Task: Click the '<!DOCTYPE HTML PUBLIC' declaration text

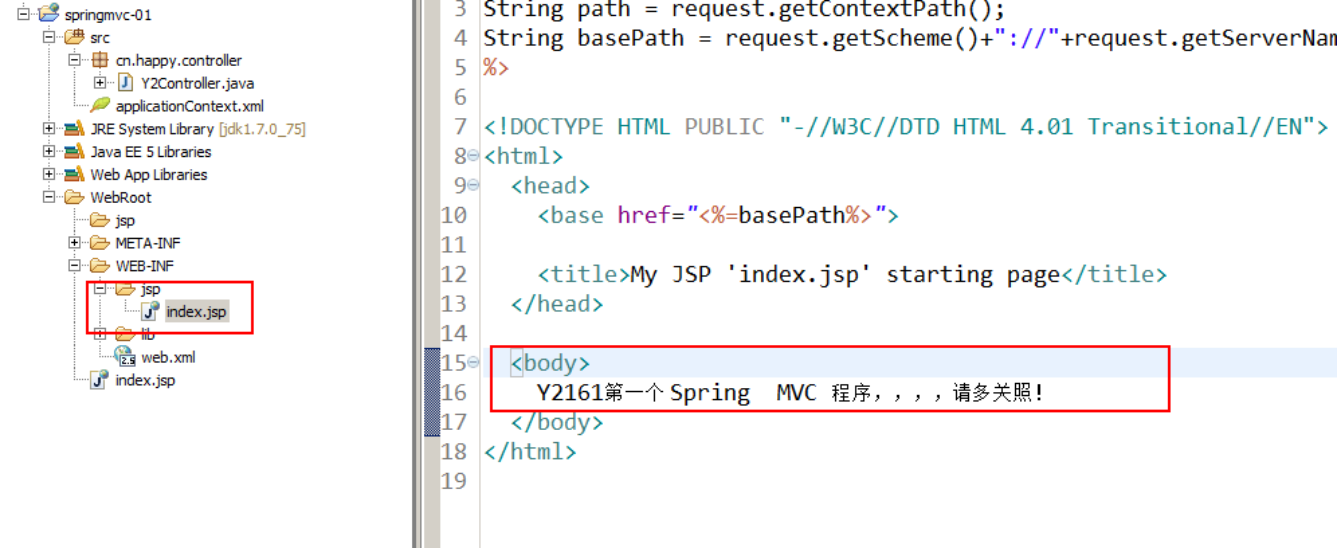Action: click(625, 127)
